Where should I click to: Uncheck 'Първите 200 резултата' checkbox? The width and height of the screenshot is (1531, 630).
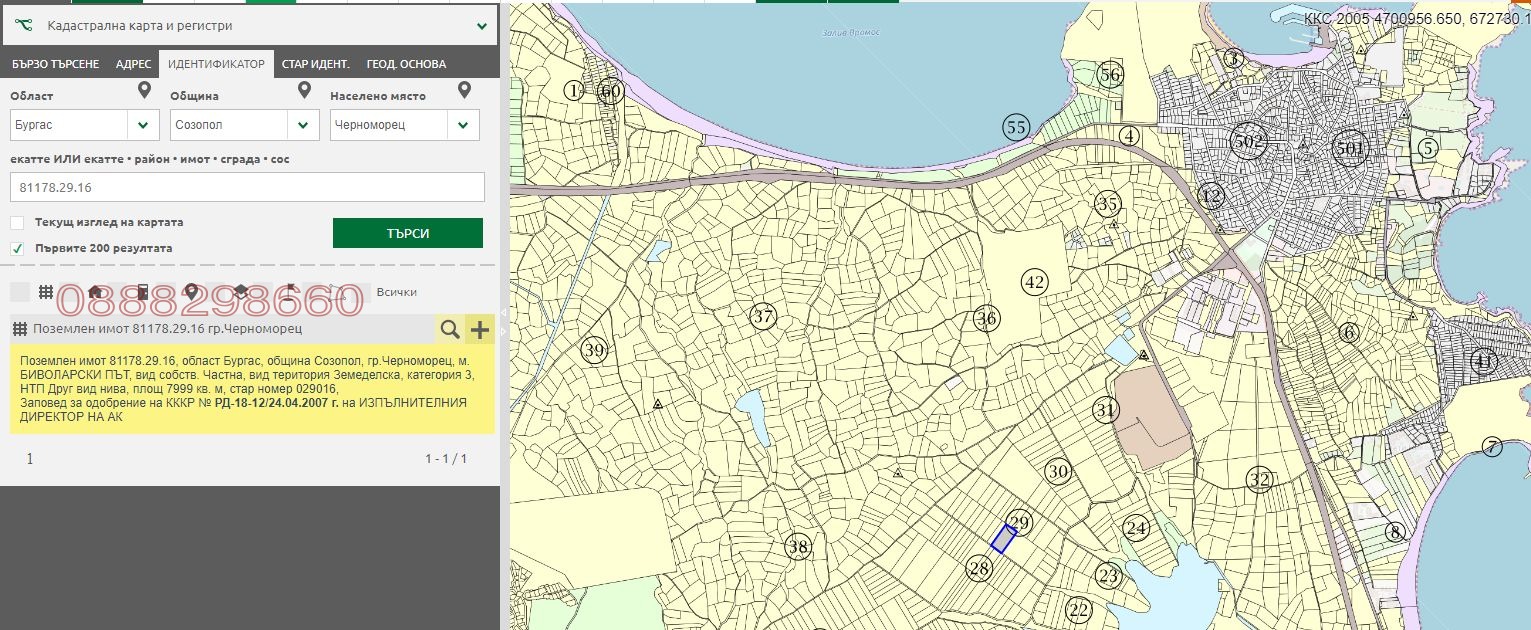18,248
